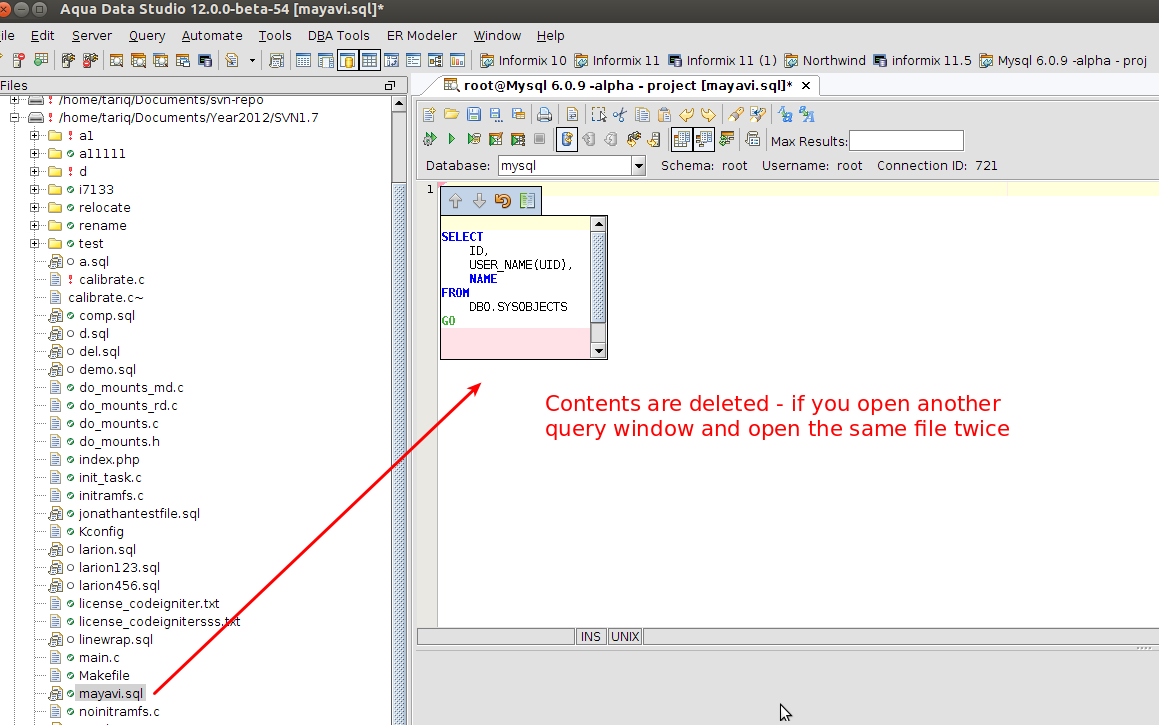The height and width of the screenshot is (725, 1159).
Task: Expand the relocate folder
Action: point(34,208)
